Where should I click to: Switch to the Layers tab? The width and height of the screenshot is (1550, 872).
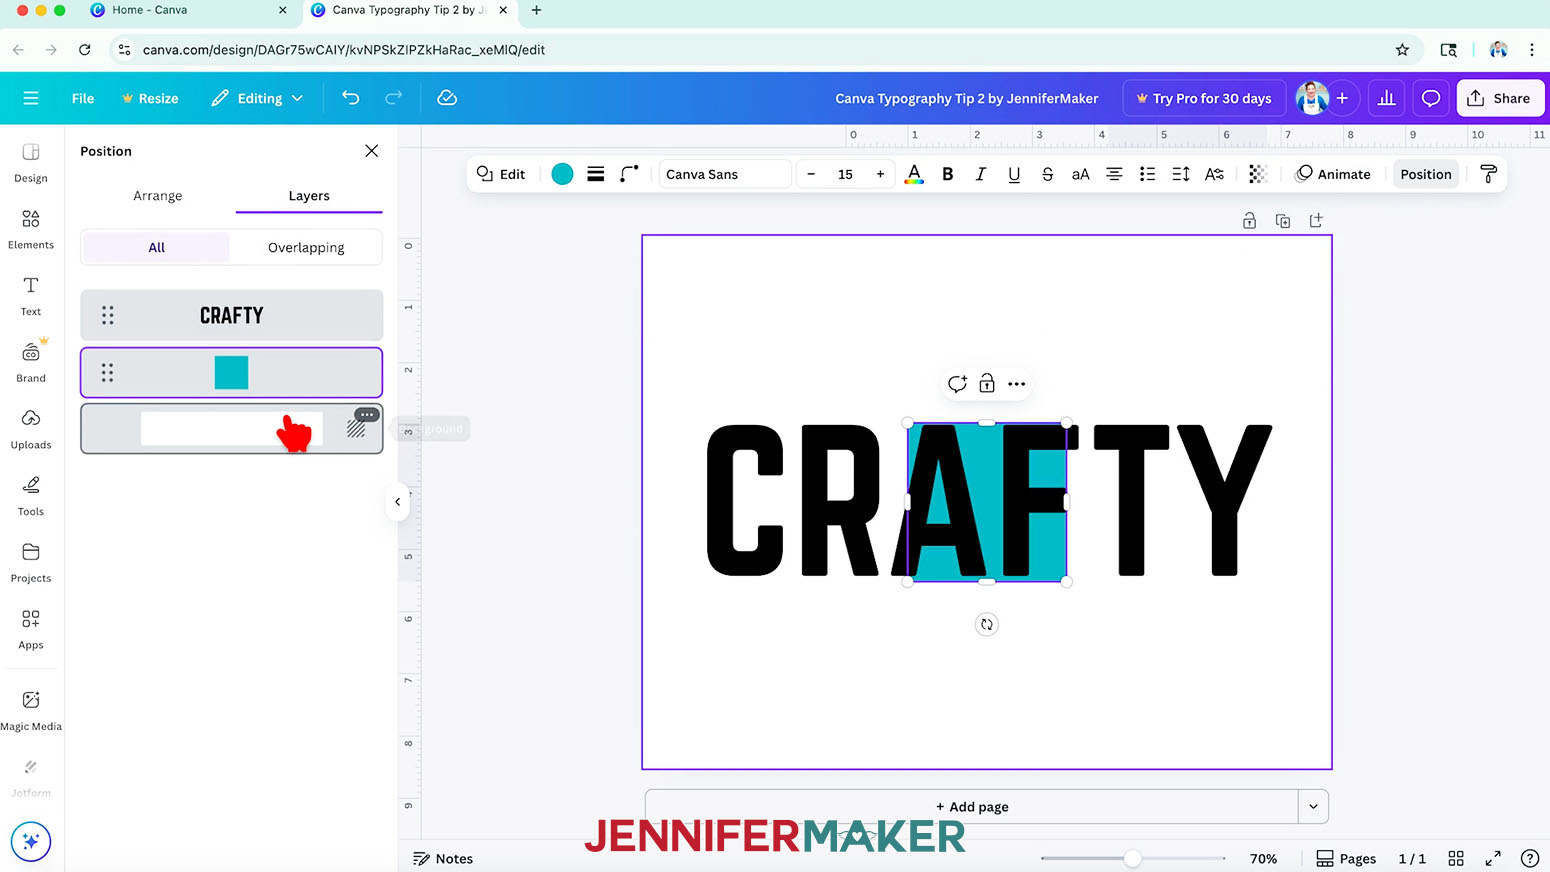coord(309,196)
